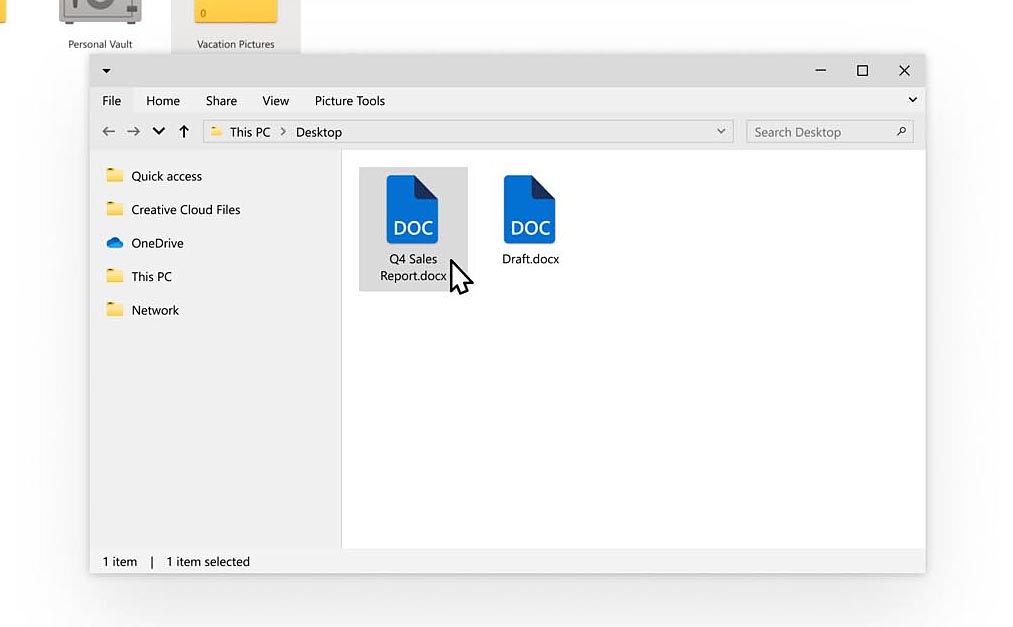
Task: Click inside the Search Desktop field
Action: (x=820, y=131)
